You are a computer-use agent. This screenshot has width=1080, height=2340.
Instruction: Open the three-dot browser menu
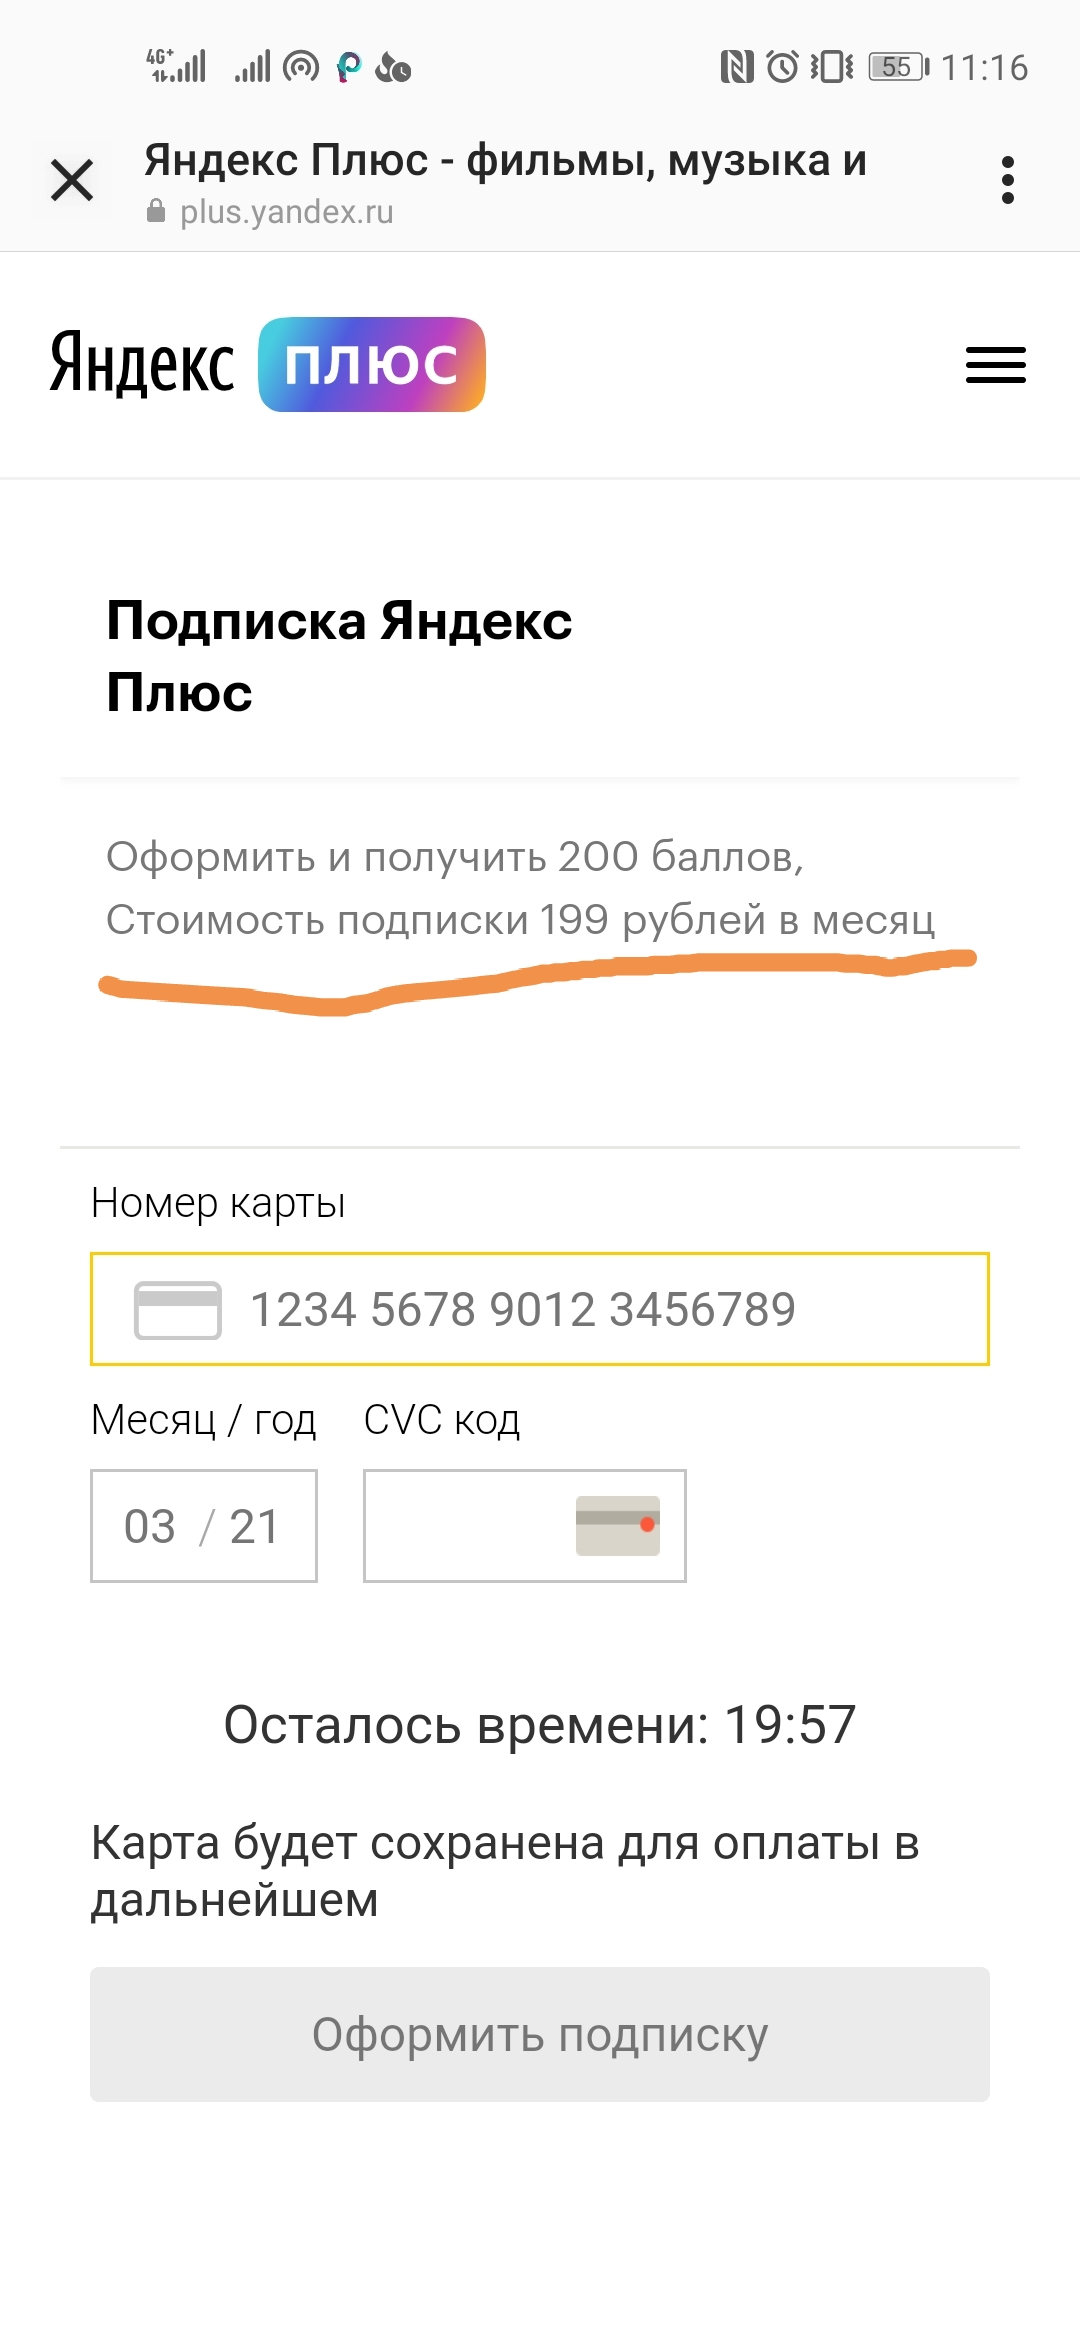1007,181
